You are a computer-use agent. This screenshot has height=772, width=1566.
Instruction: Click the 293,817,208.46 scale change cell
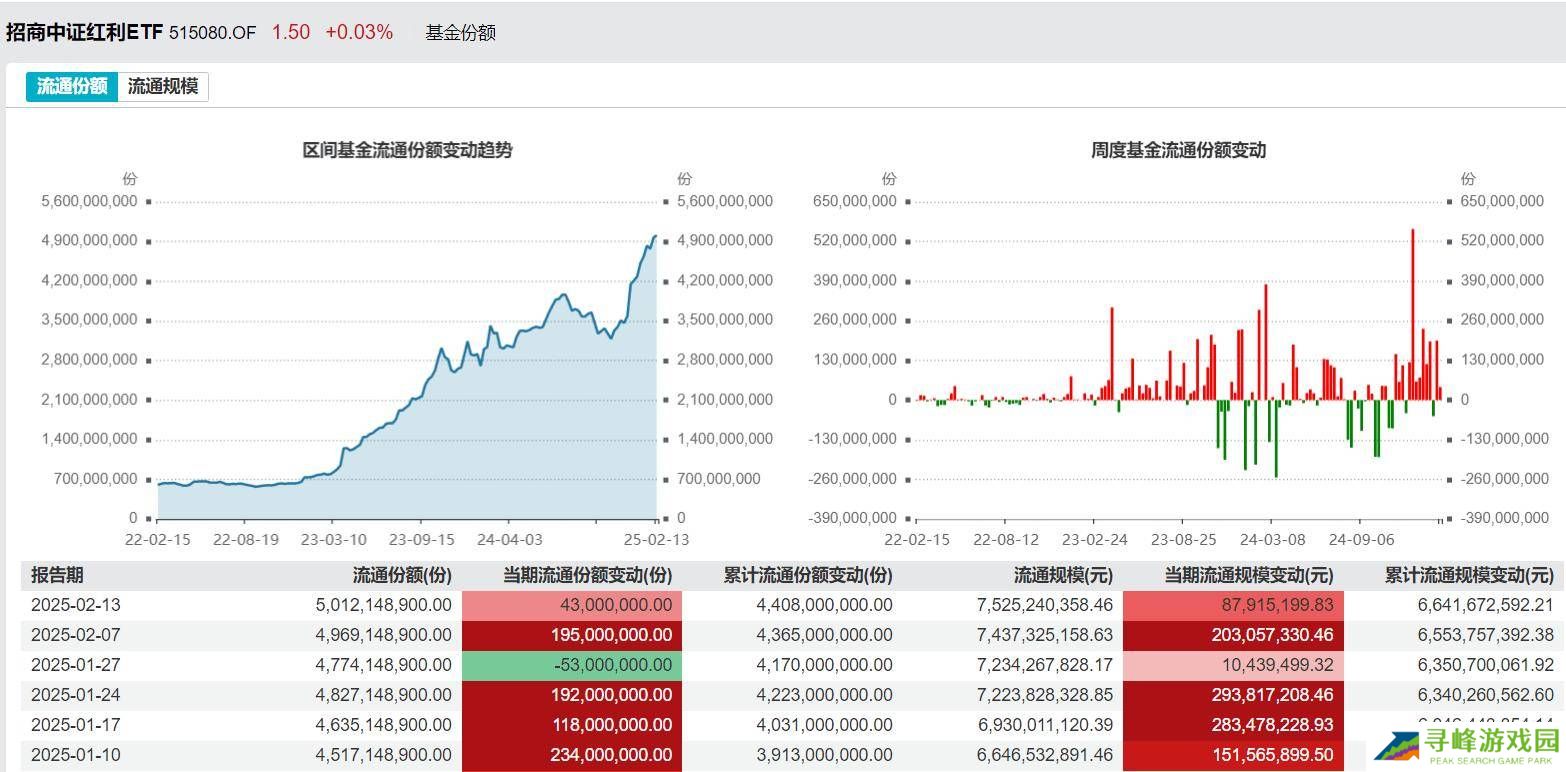click(1233, 695)
